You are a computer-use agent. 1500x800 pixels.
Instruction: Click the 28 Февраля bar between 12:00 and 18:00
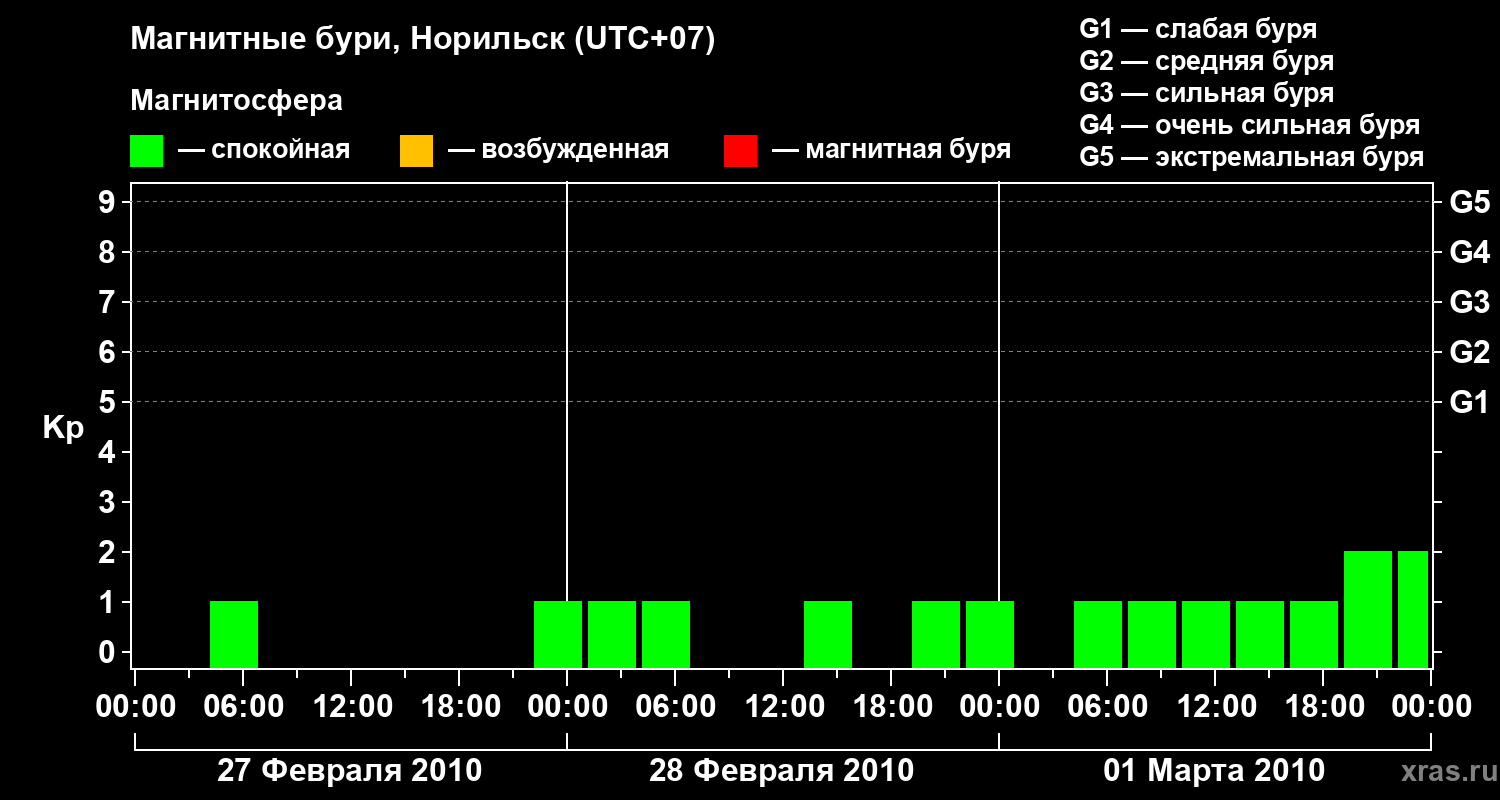pyautogui.click(x=828, y=634)
